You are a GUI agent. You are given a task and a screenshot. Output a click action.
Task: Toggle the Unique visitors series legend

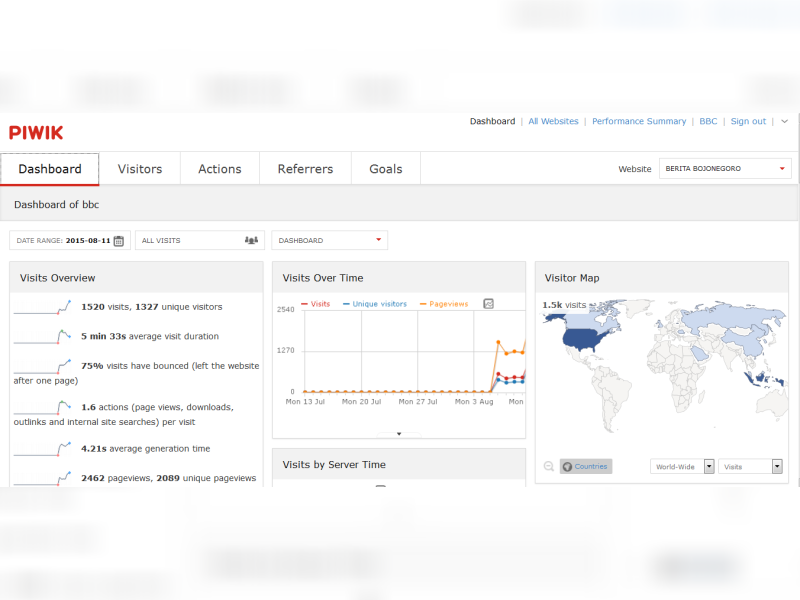[x=375, y=304]
